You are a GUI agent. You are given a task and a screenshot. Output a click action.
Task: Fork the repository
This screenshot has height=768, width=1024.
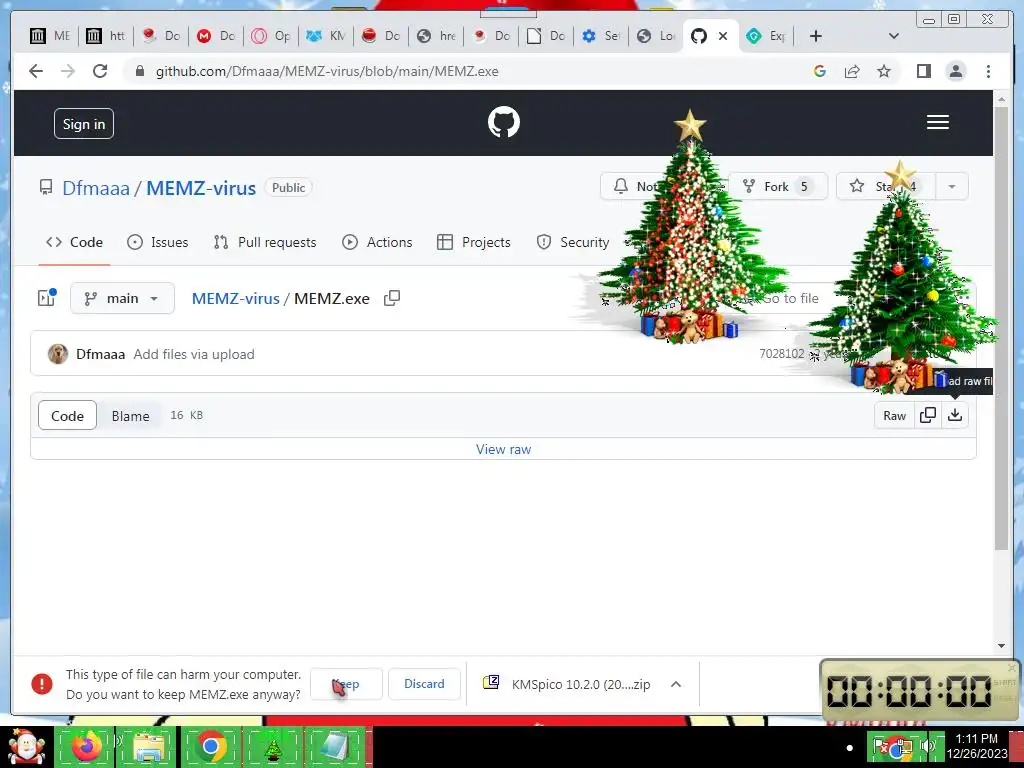coord(778,187)
